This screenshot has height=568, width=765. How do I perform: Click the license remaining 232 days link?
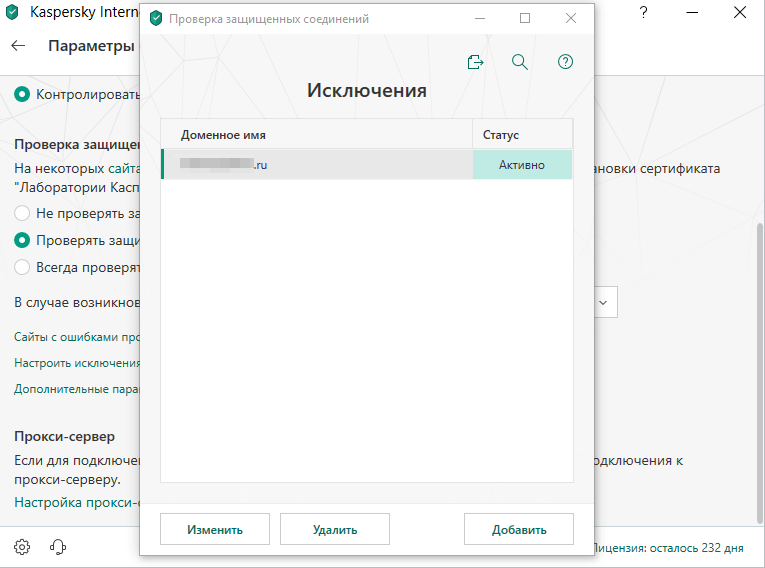coord(669,548)
